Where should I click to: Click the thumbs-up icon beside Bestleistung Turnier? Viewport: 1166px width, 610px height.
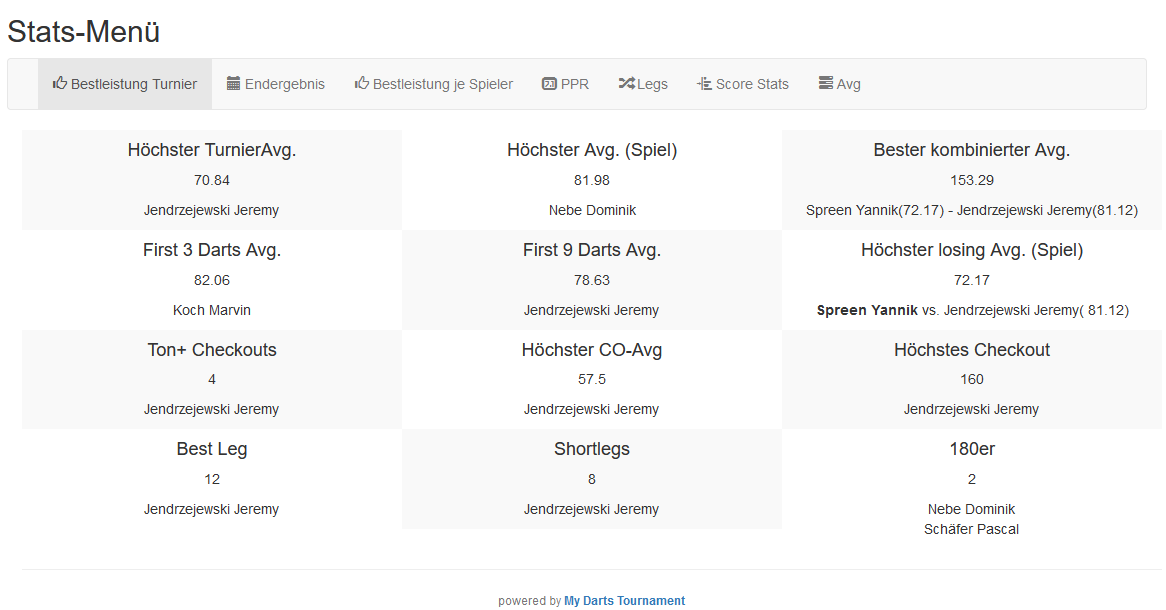coord(60,84)
